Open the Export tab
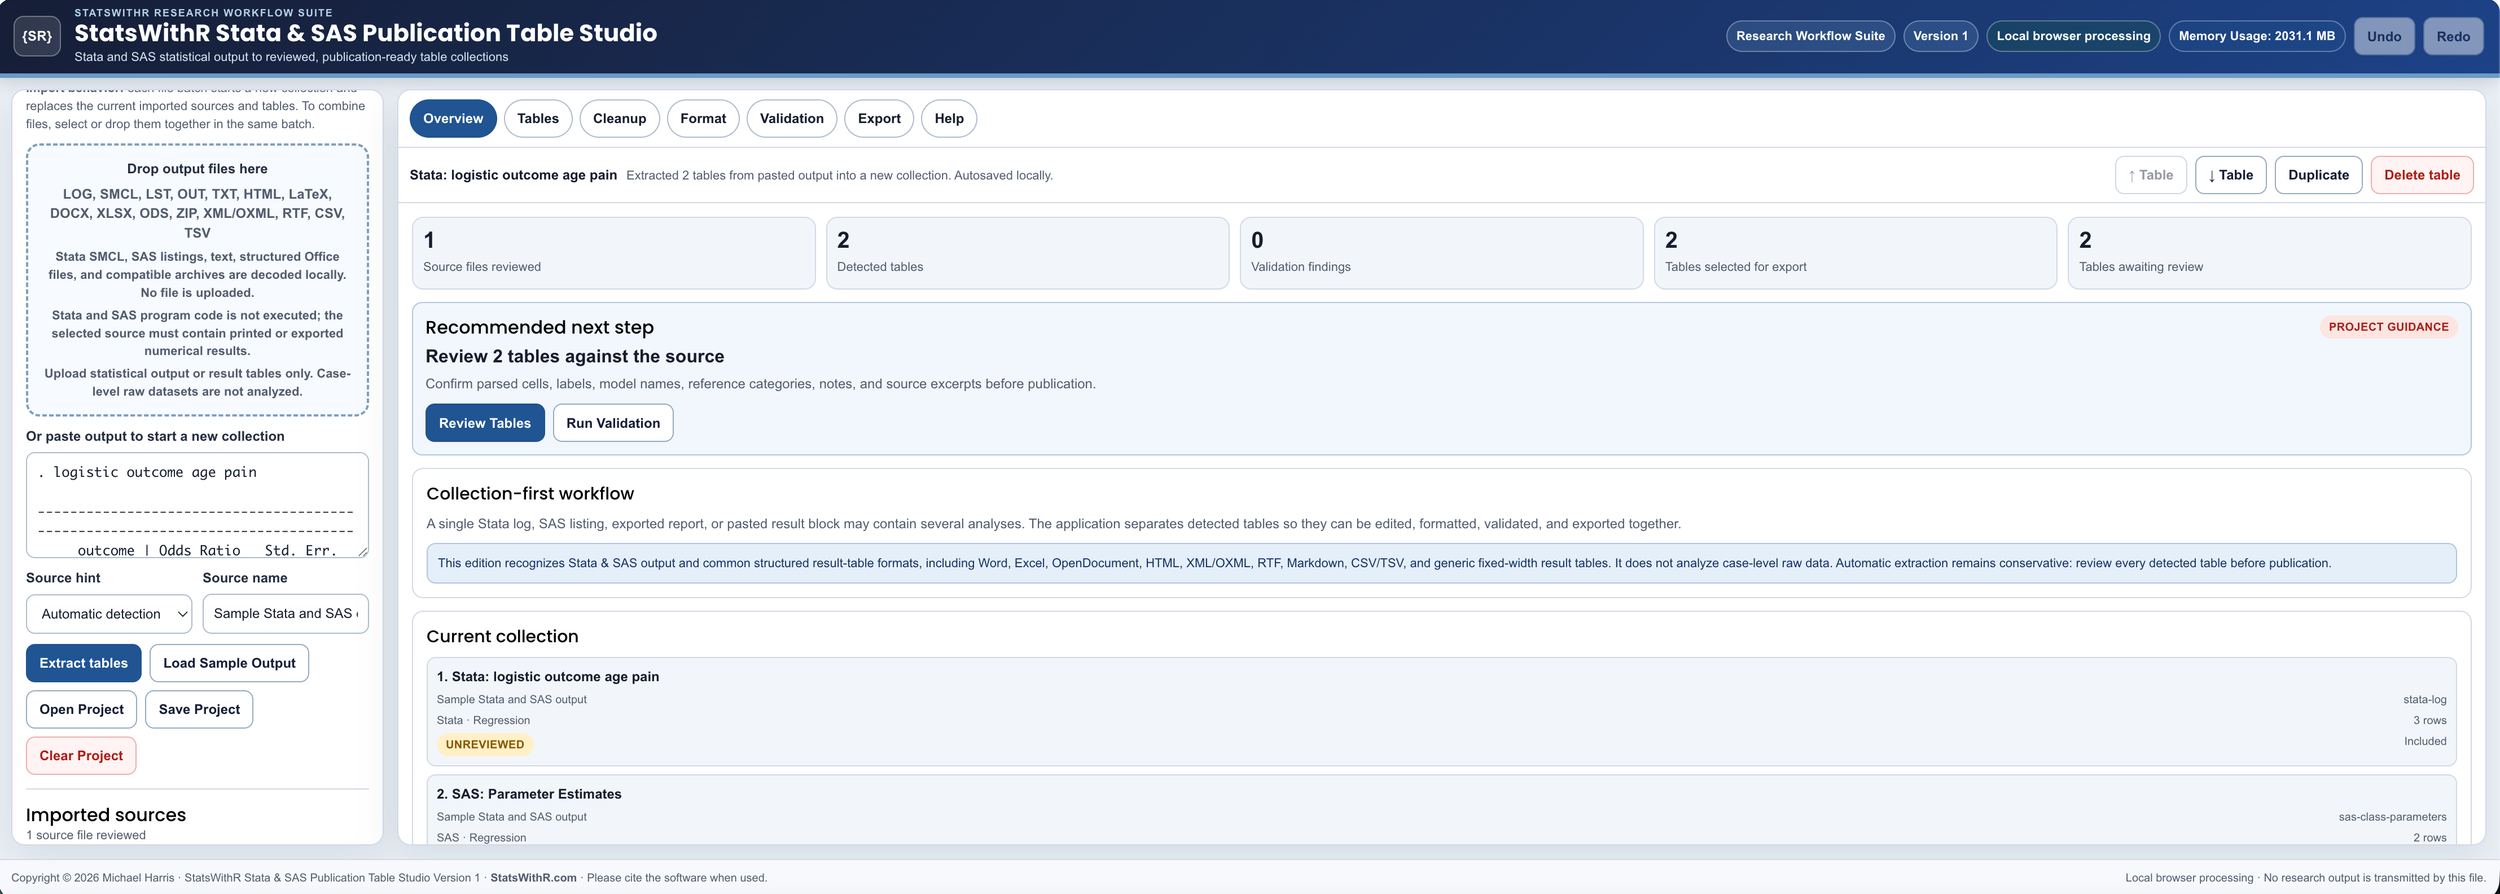 pos(879,118)
